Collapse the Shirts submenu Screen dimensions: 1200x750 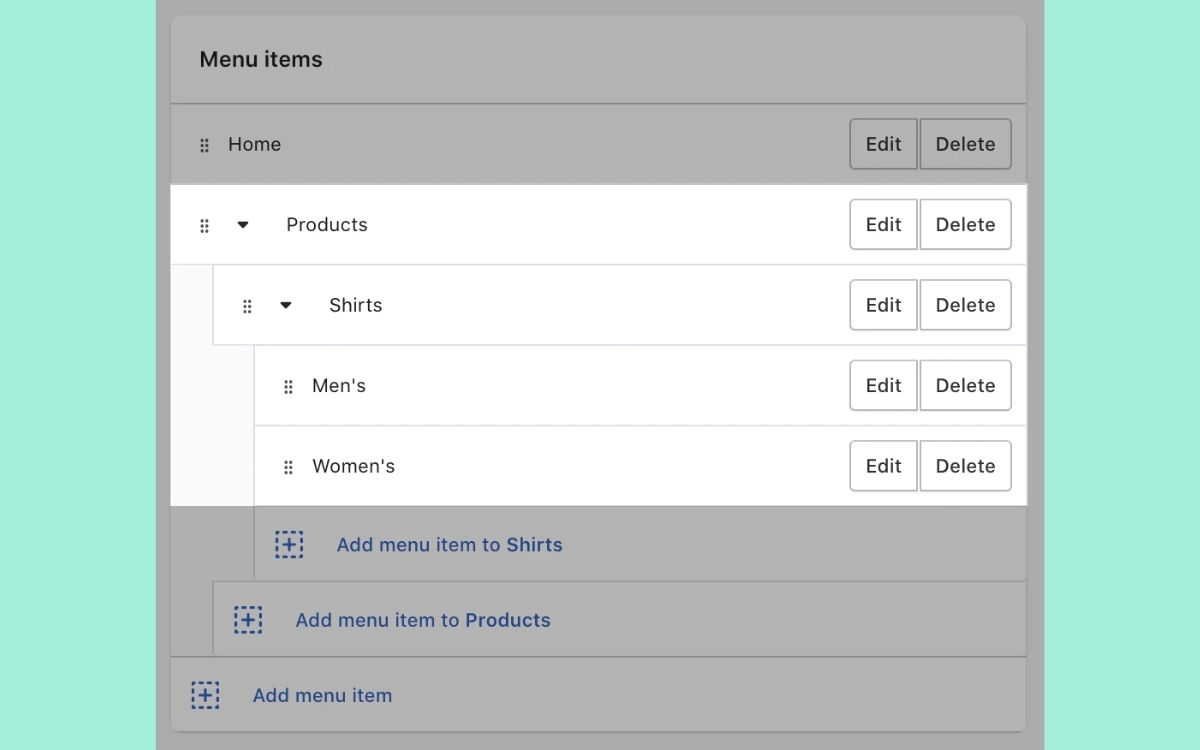tap(286, 305)
